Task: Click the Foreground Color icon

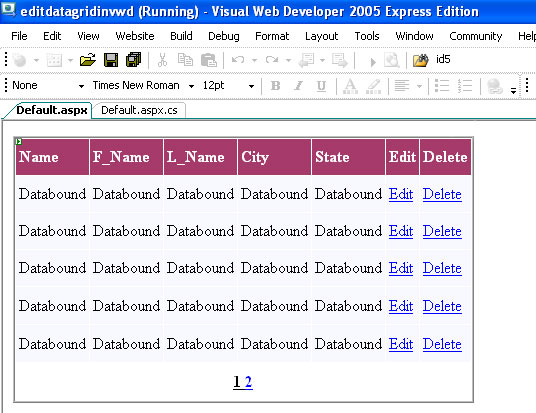Action: point(350,86)
